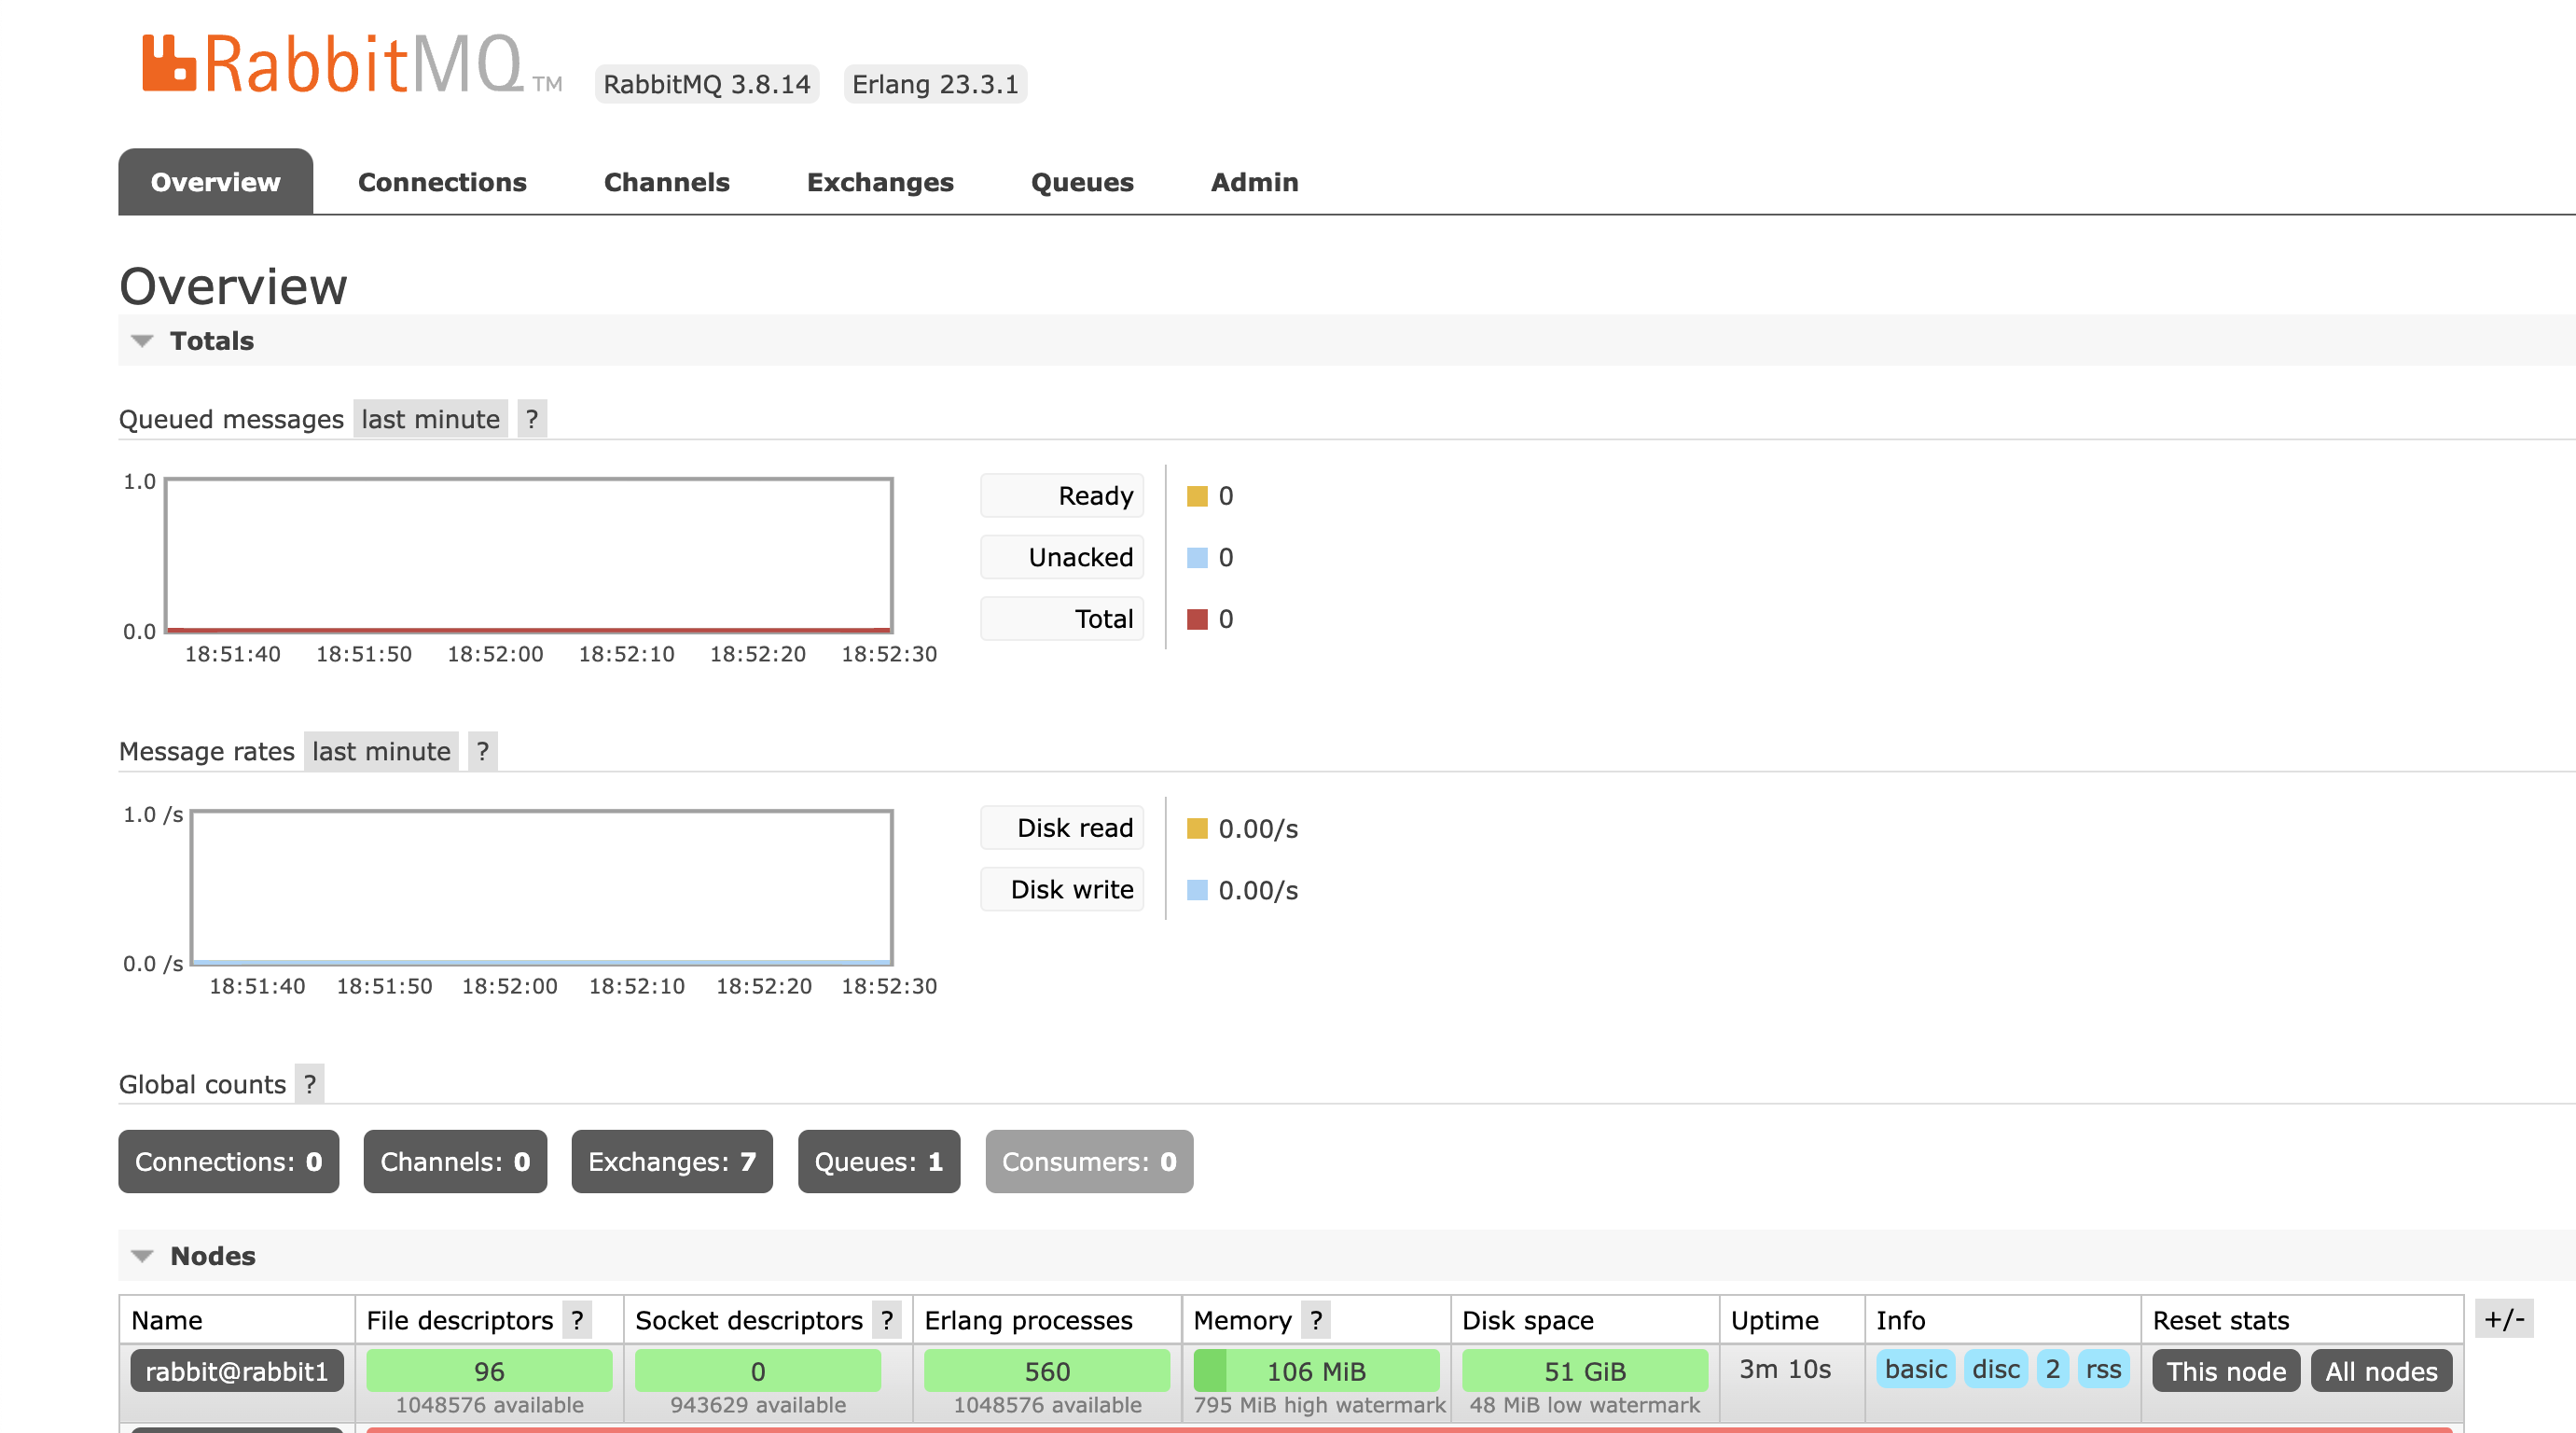Toggle node columns with +/- button

coord(2503,1319)
